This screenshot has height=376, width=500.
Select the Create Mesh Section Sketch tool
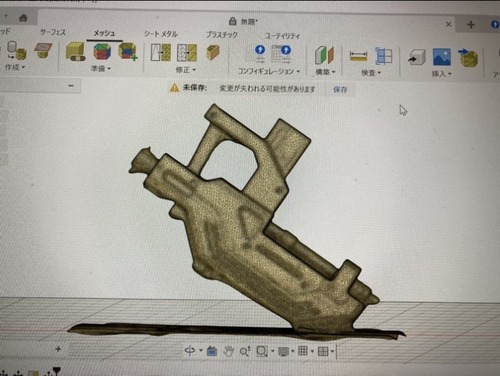click(43, 50)
